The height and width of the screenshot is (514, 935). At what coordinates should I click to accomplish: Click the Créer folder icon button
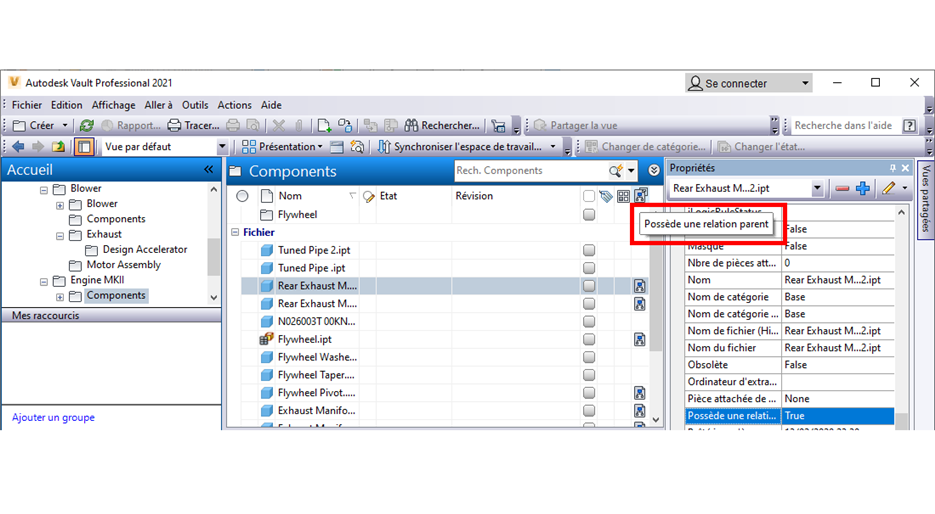pos(20,125)
